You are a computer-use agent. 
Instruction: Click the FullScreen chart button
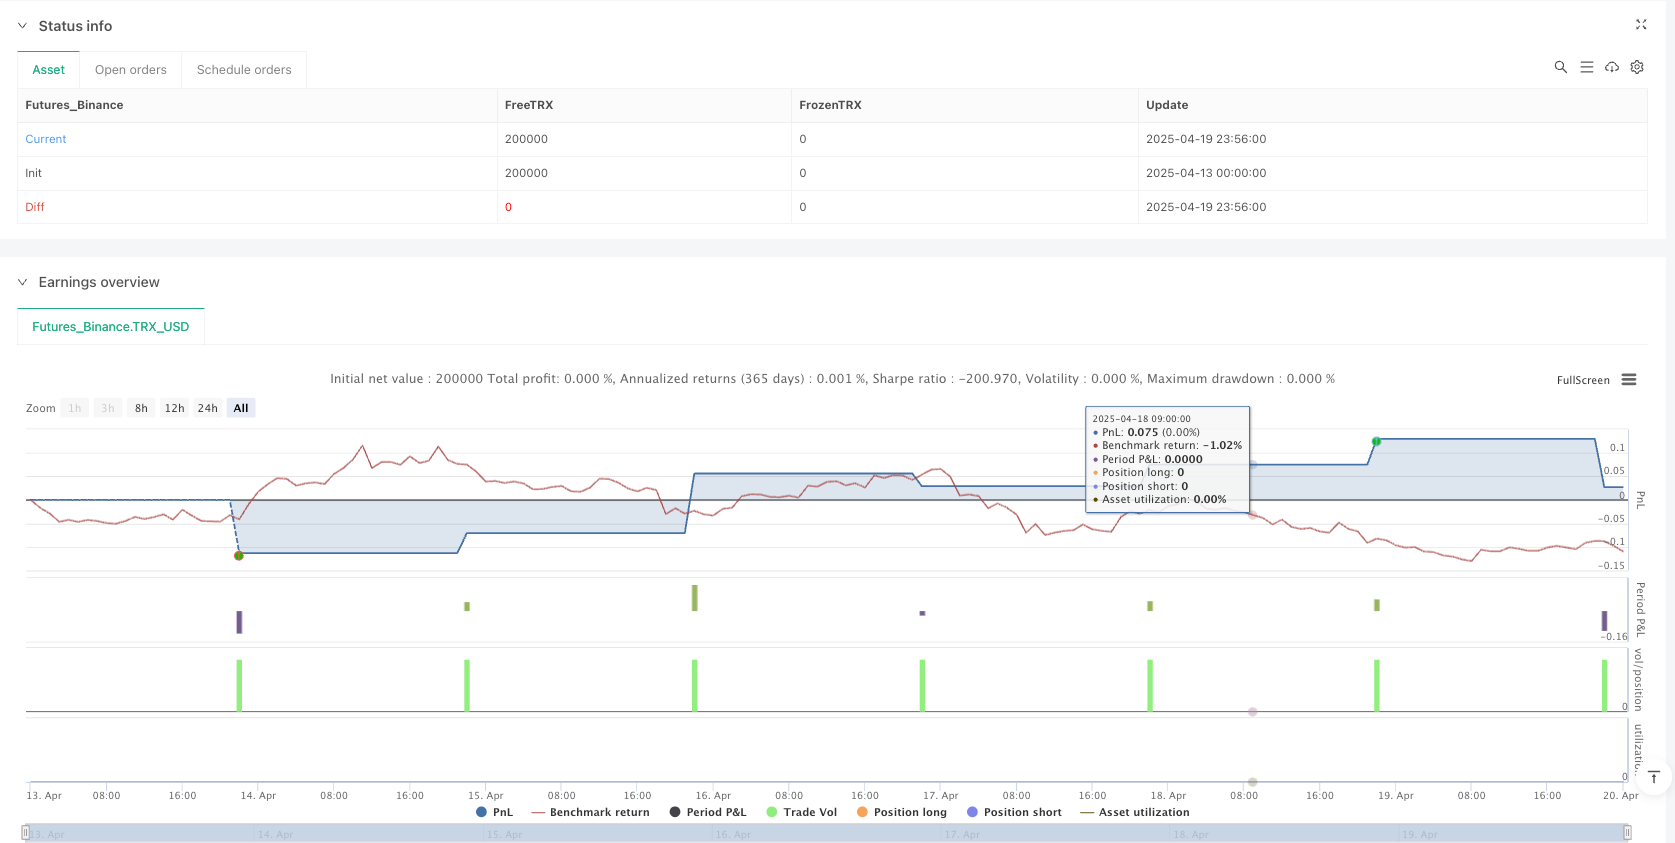(x=1583, y=380)
